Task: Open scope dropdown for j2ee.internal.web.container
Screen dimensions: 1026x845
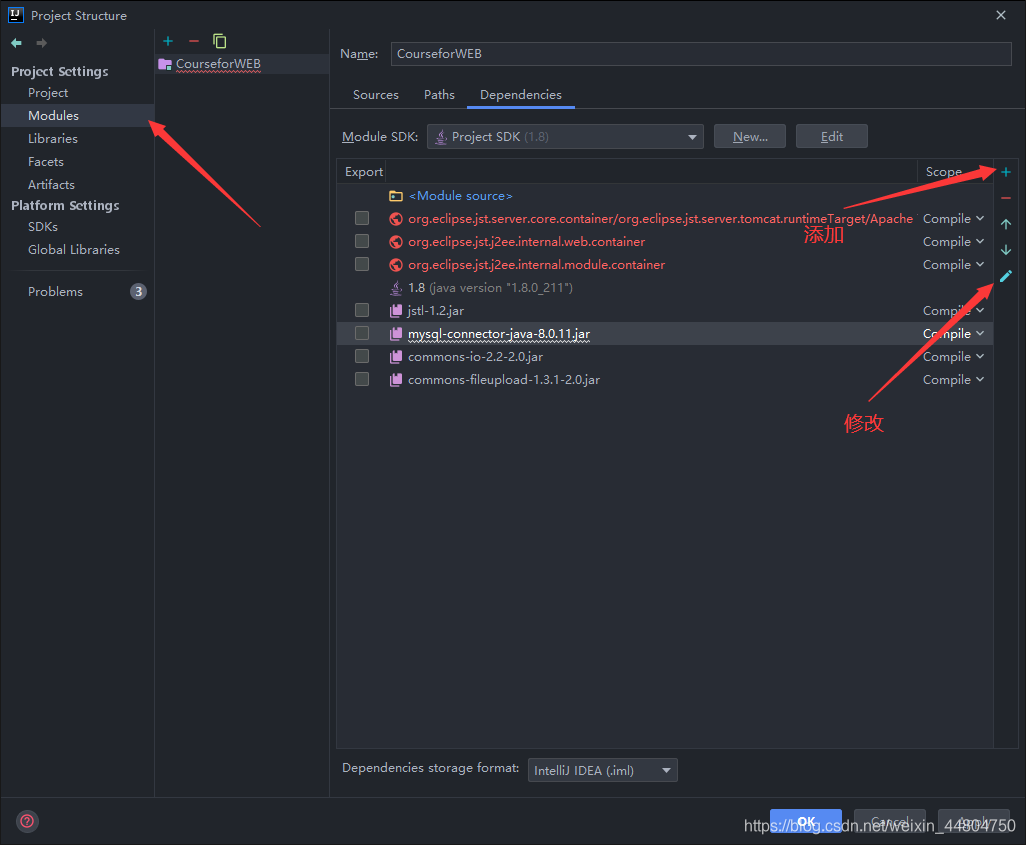Action: point(953,242)
